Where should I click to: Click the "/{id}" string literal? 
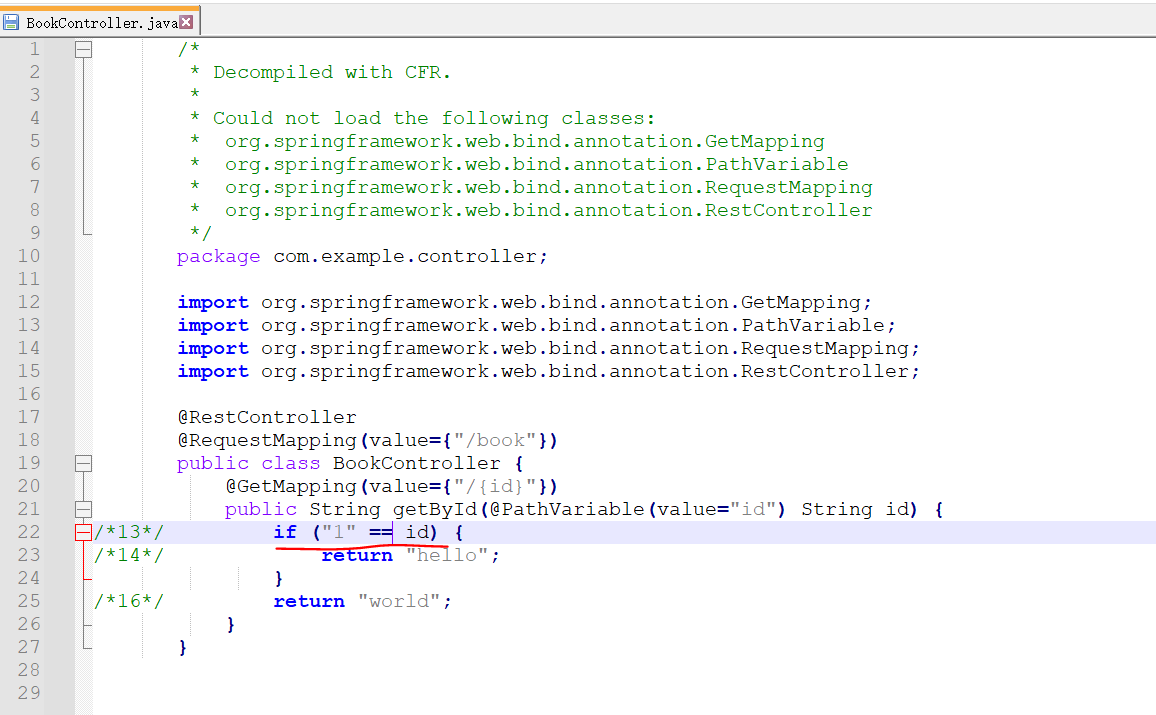coord(495,486)
